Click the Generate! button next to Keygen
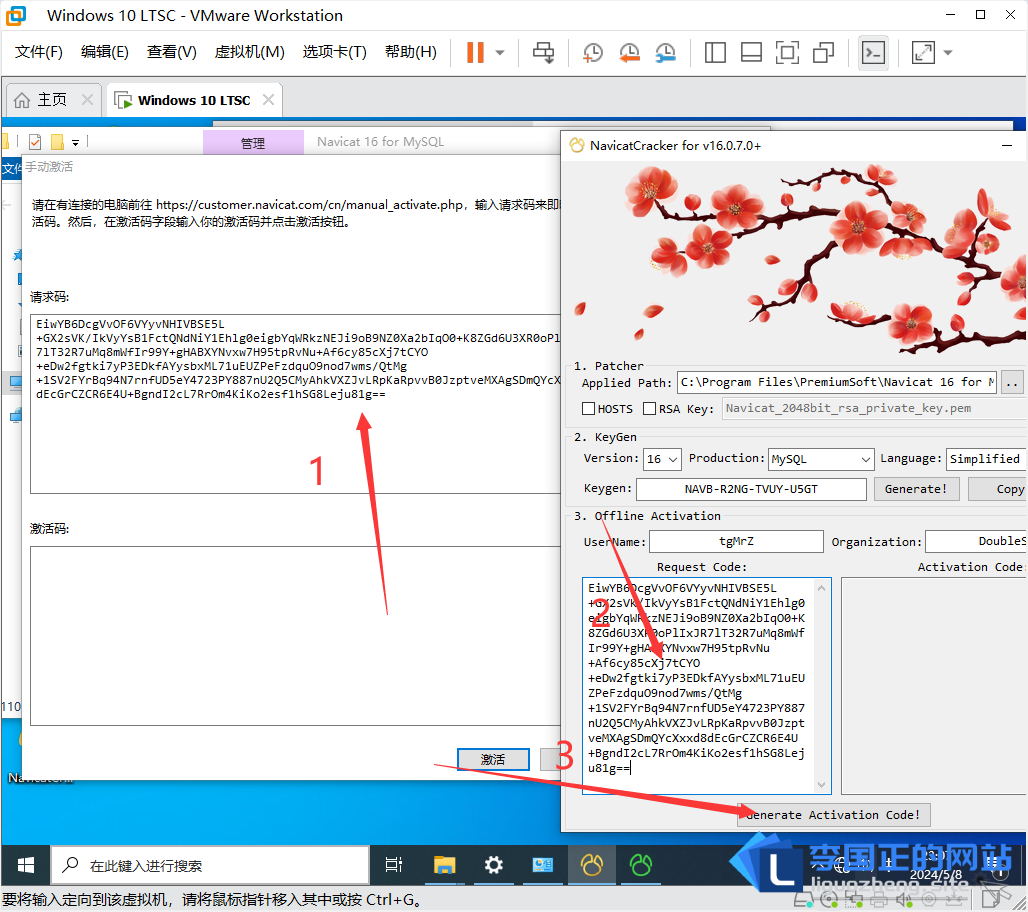The height and width of the screenshot is (912, 1028). [916, 489]
